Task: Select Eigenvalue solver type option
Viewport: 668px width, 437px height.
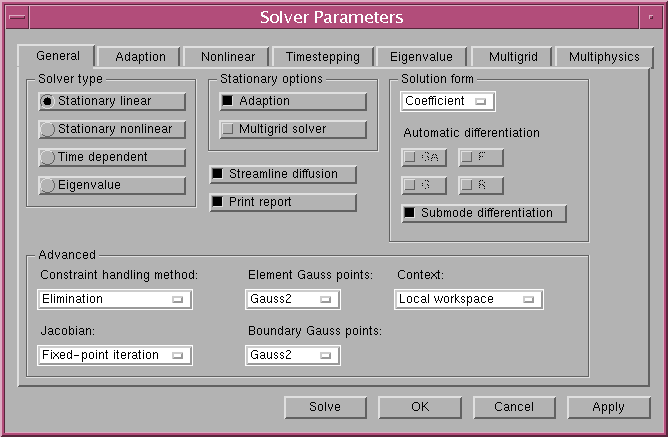Action: [x=112, y=185]
